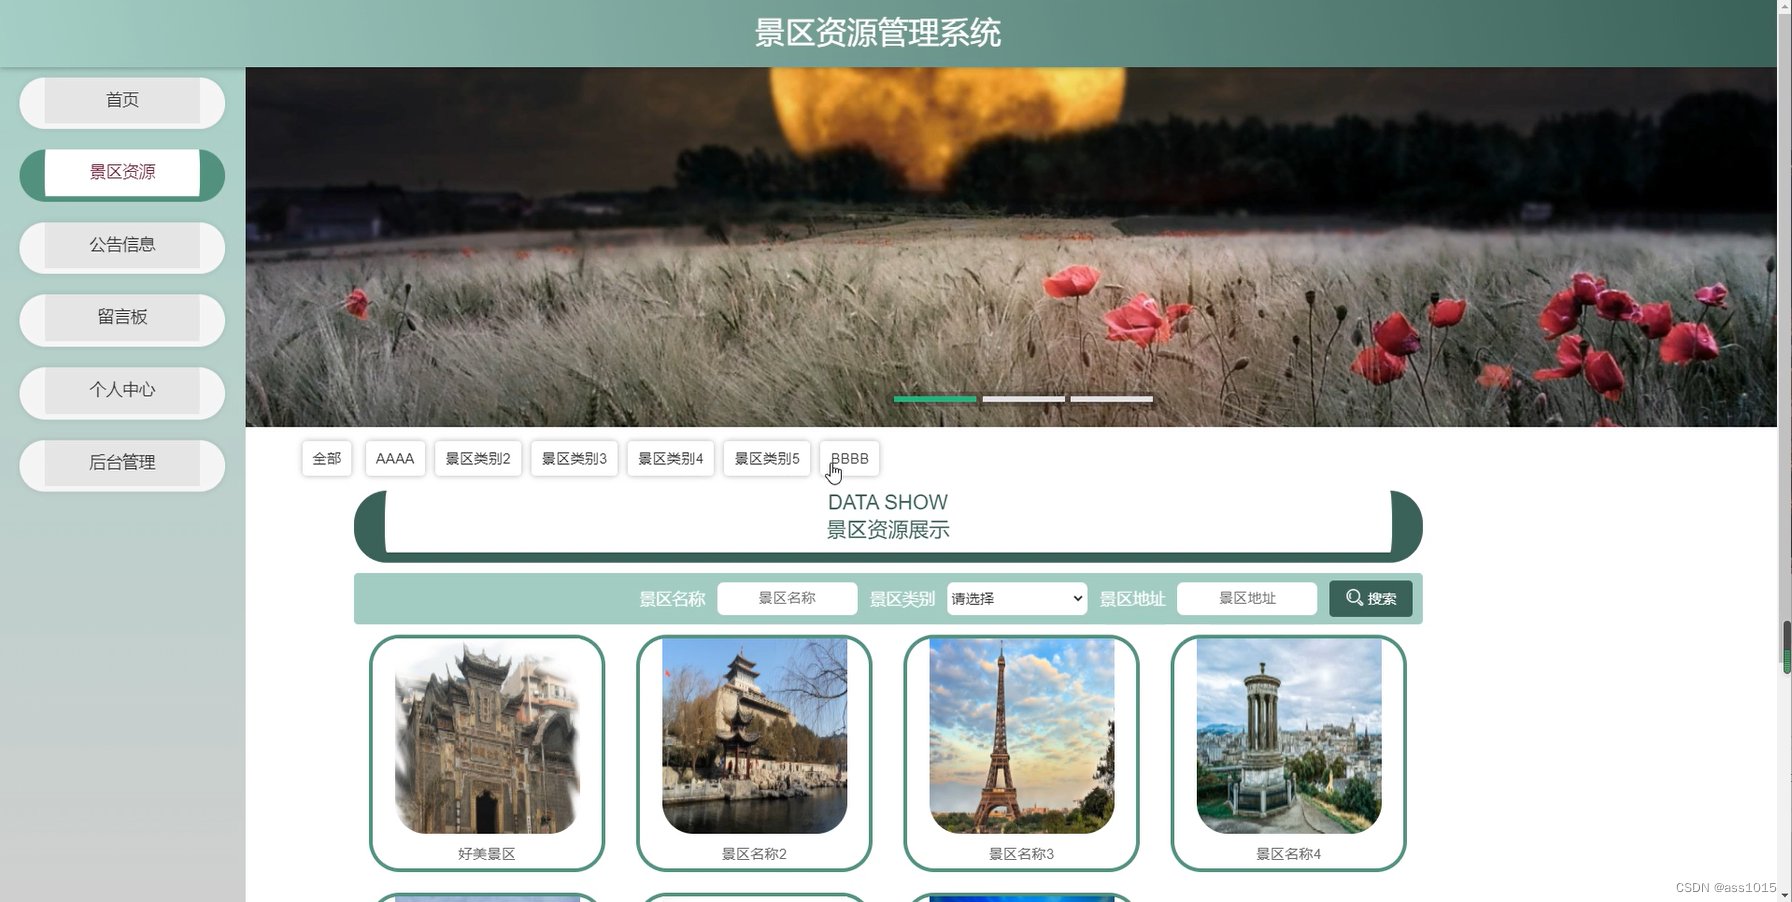Select the 景区资源 sidebar menu item
This screenshot has width=1792, height=902.
pos(122,174)
